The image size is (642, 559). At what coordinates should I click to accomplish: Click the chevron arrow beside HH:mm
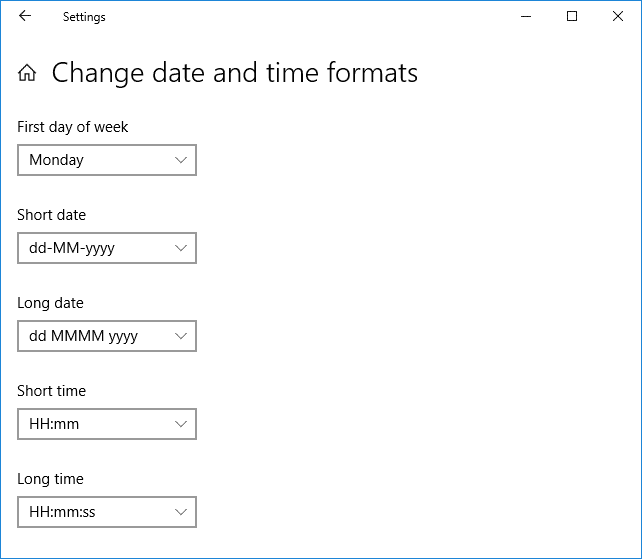pyautogui.click(x=181, y=424)
